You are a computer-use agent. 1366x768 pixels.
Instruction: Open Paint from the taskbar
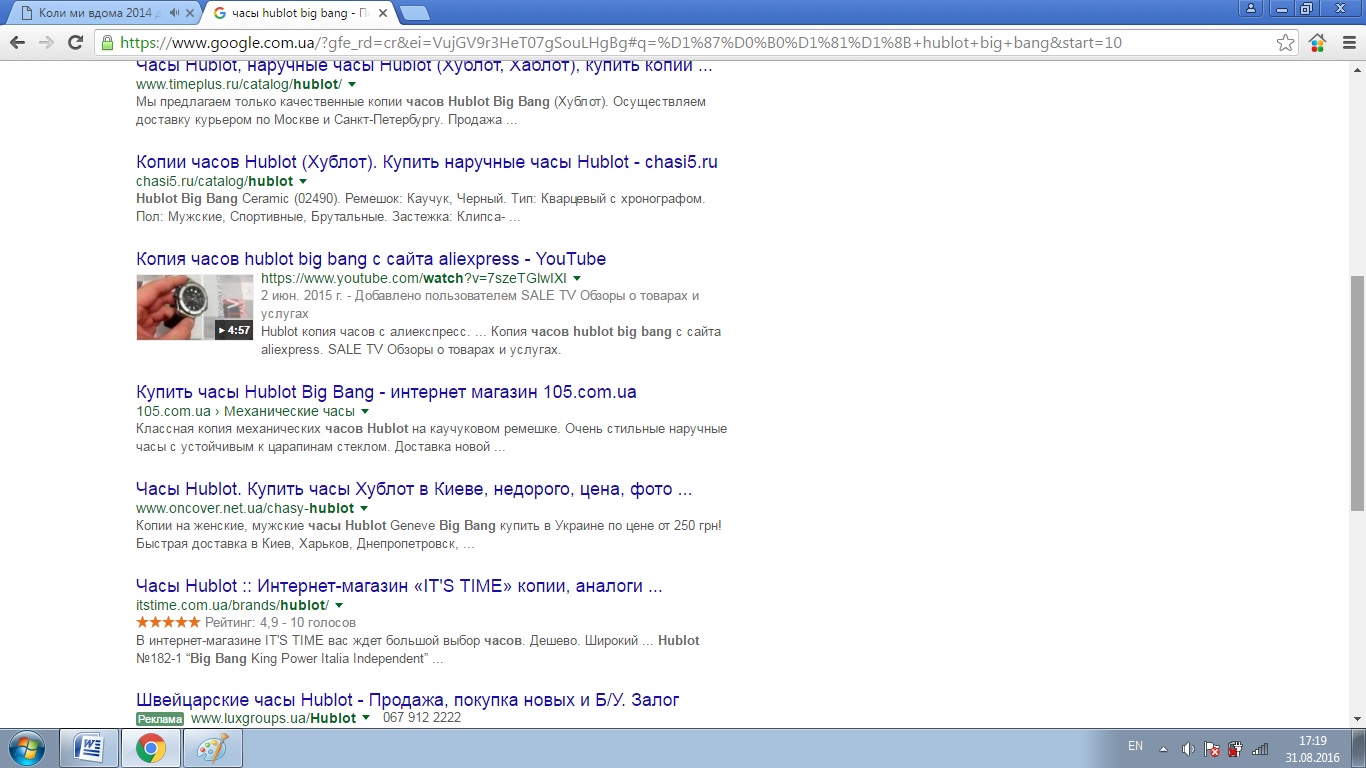point(212,748)
